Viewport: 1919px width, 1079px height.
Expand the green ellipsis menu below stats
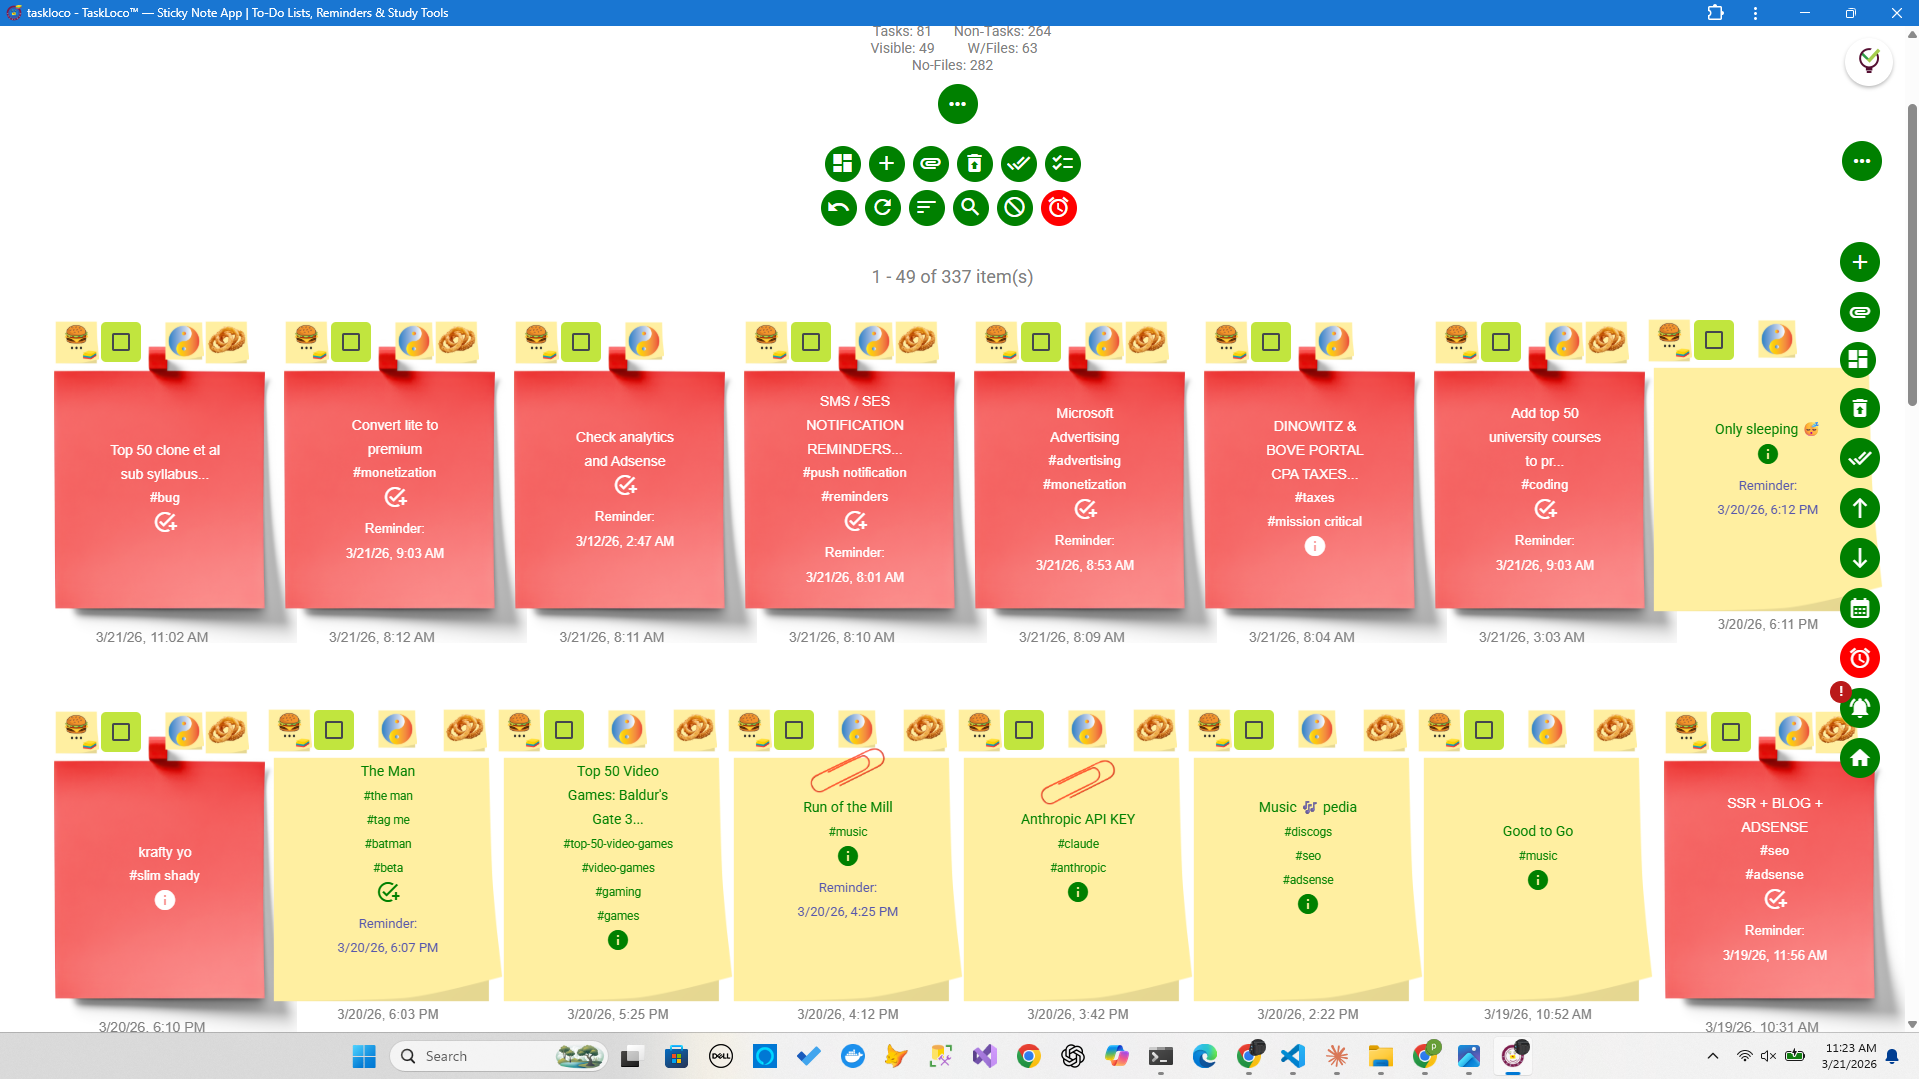pyautogui.click(x=957, y=104)
